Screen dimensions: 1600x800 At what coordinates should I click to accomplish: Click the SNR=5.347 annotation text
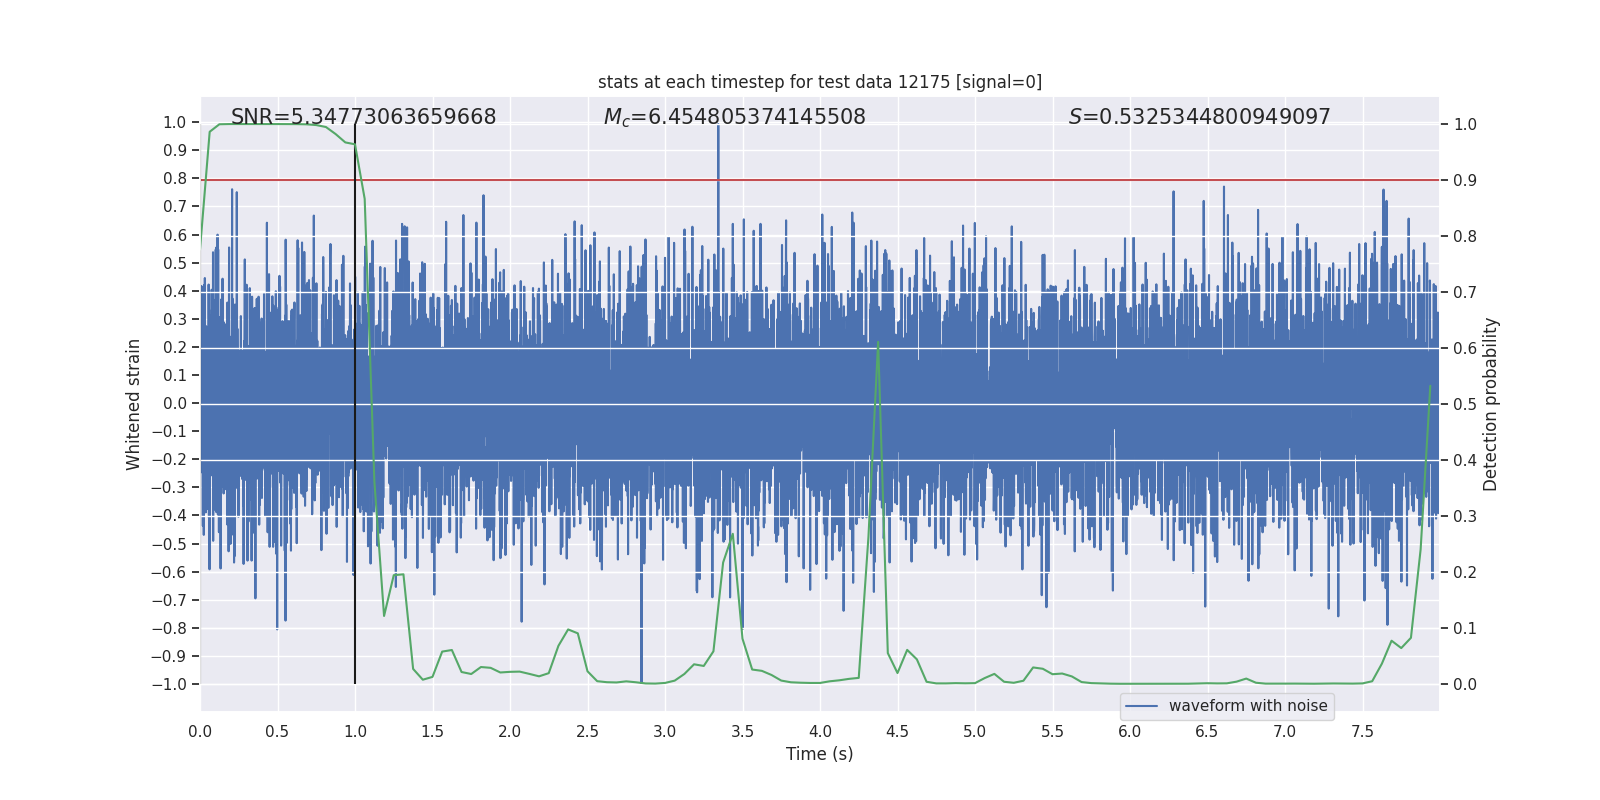tap(363, 117)
